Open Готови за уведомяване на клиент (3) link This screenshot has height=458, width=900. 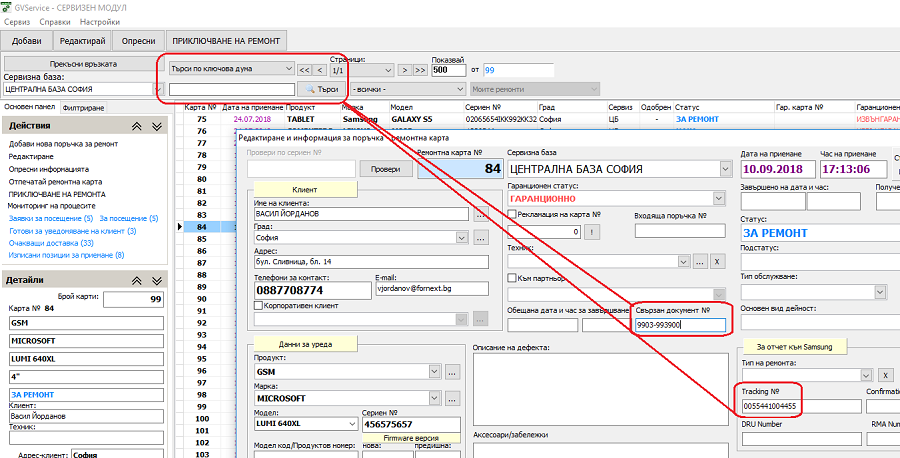pos(73,231)
